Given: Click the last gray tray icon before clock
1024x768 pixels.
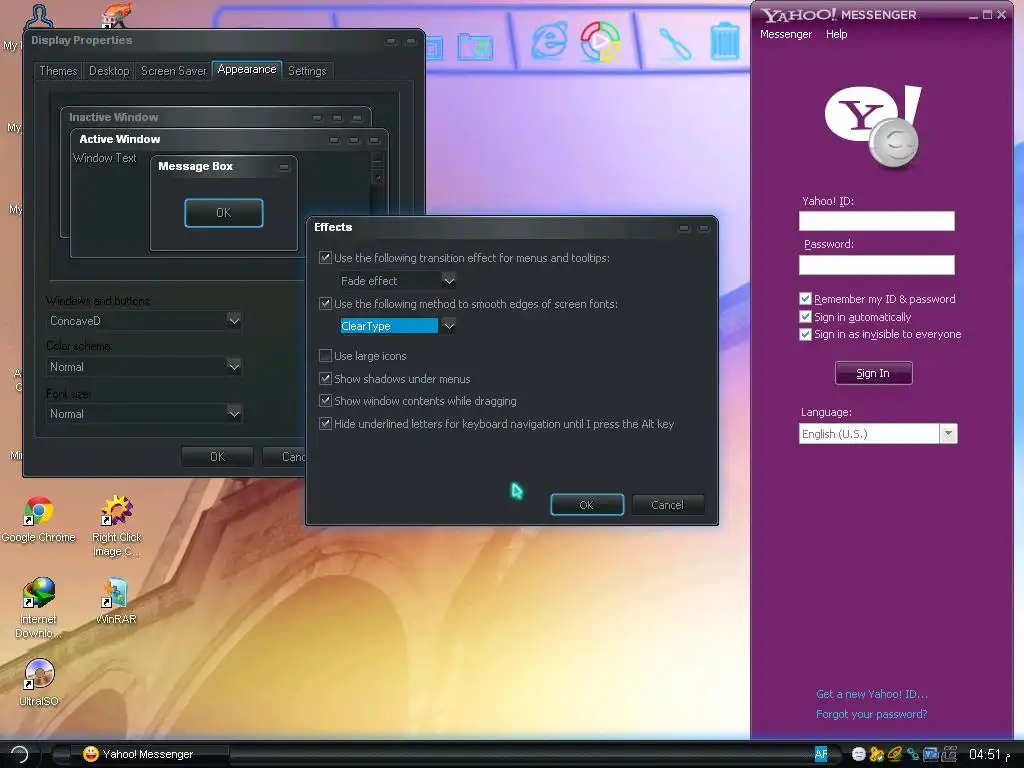Looking at the screenshot, I should coord(948,754).
